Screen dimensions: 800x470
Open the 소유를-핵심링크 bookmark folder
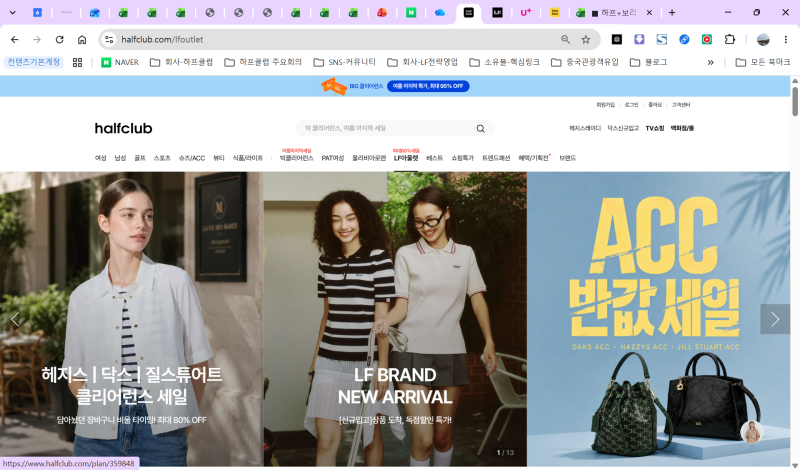click(x=504, y=62)
